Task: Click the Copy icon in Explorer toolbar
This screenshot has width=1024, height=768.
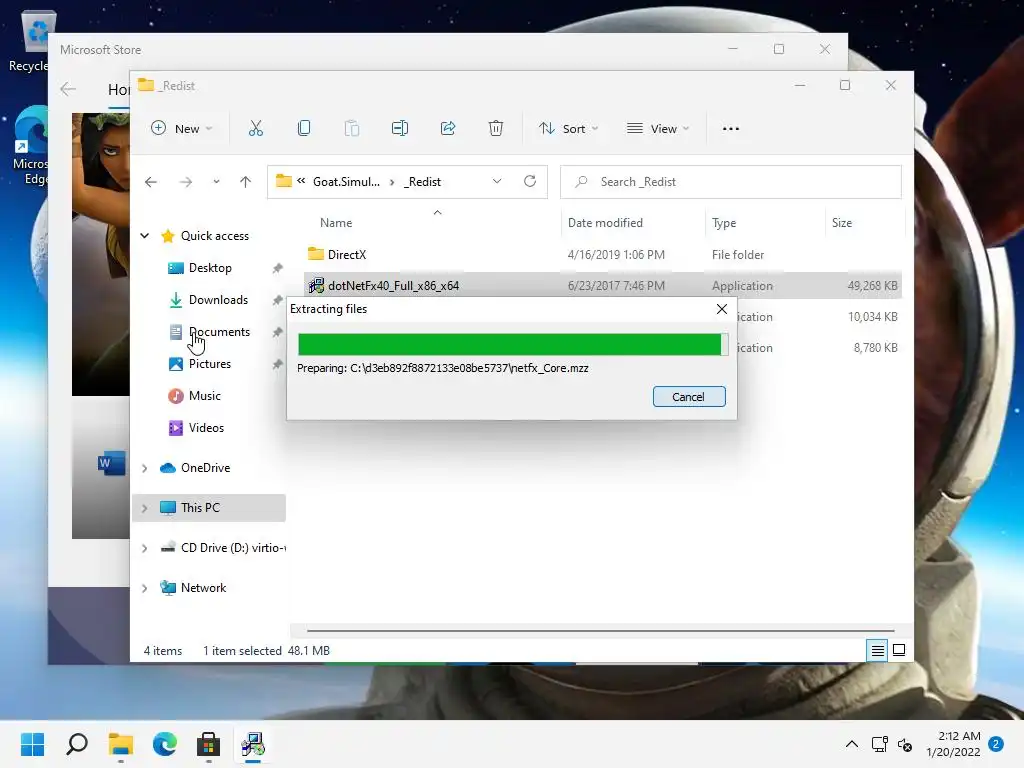Action: [x=304, y=129]
